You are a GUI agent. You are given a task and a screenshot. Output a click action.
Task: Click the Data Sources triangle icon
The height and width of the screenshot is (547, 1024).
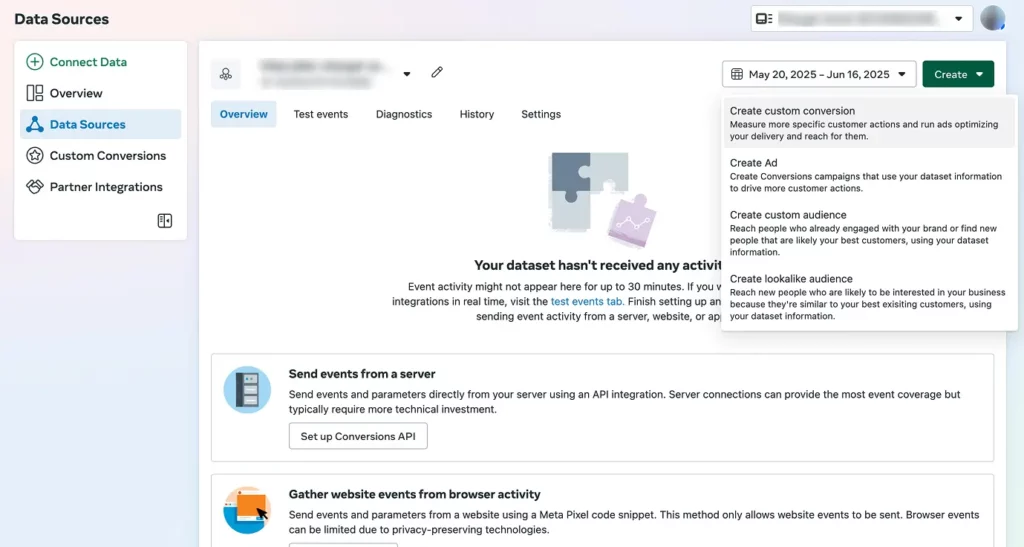pyautogui.click(x=35, y=125)
